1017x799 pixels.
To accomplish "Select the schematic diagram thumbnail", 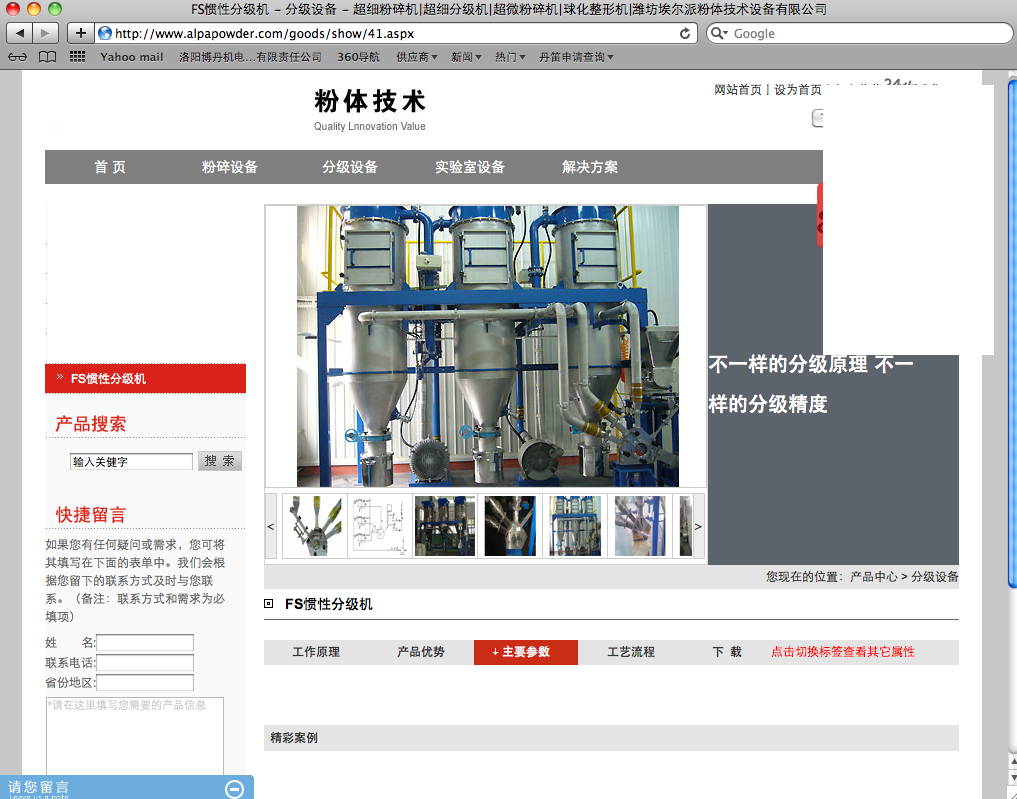I will point(379,526).
